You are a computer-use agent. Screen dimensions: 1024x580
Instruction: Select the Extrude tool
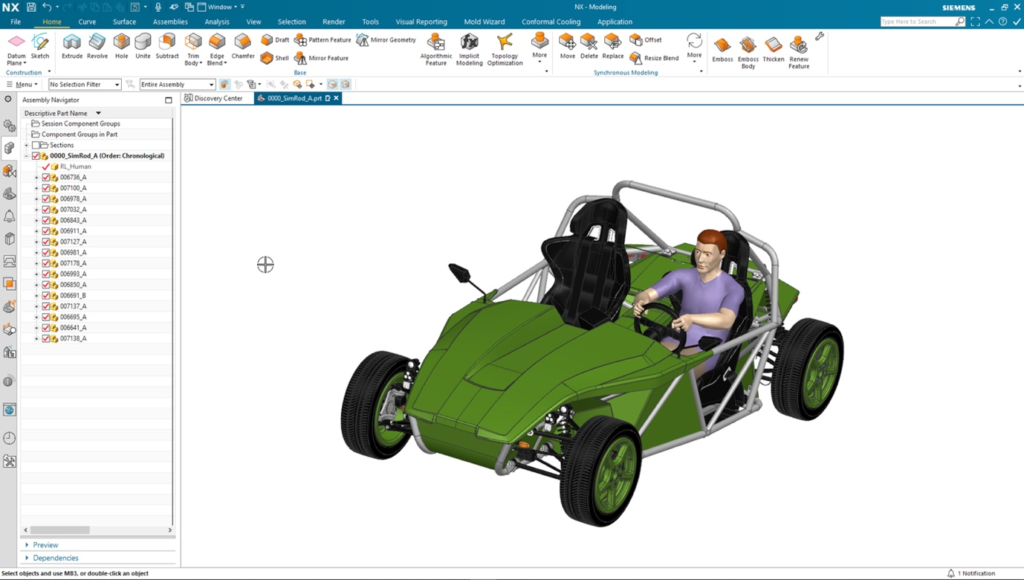(72, 46)
